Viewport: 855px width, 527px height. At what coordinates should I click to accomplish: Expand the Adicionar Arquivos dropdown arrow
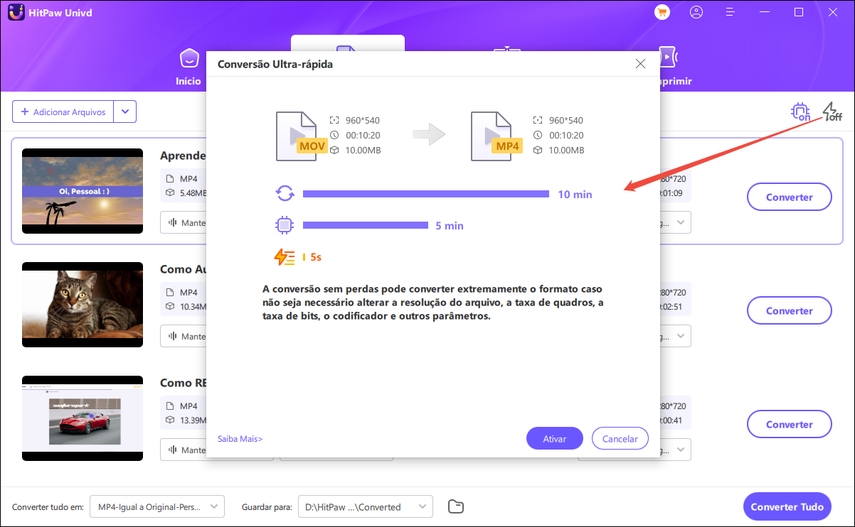pos(125,112)
